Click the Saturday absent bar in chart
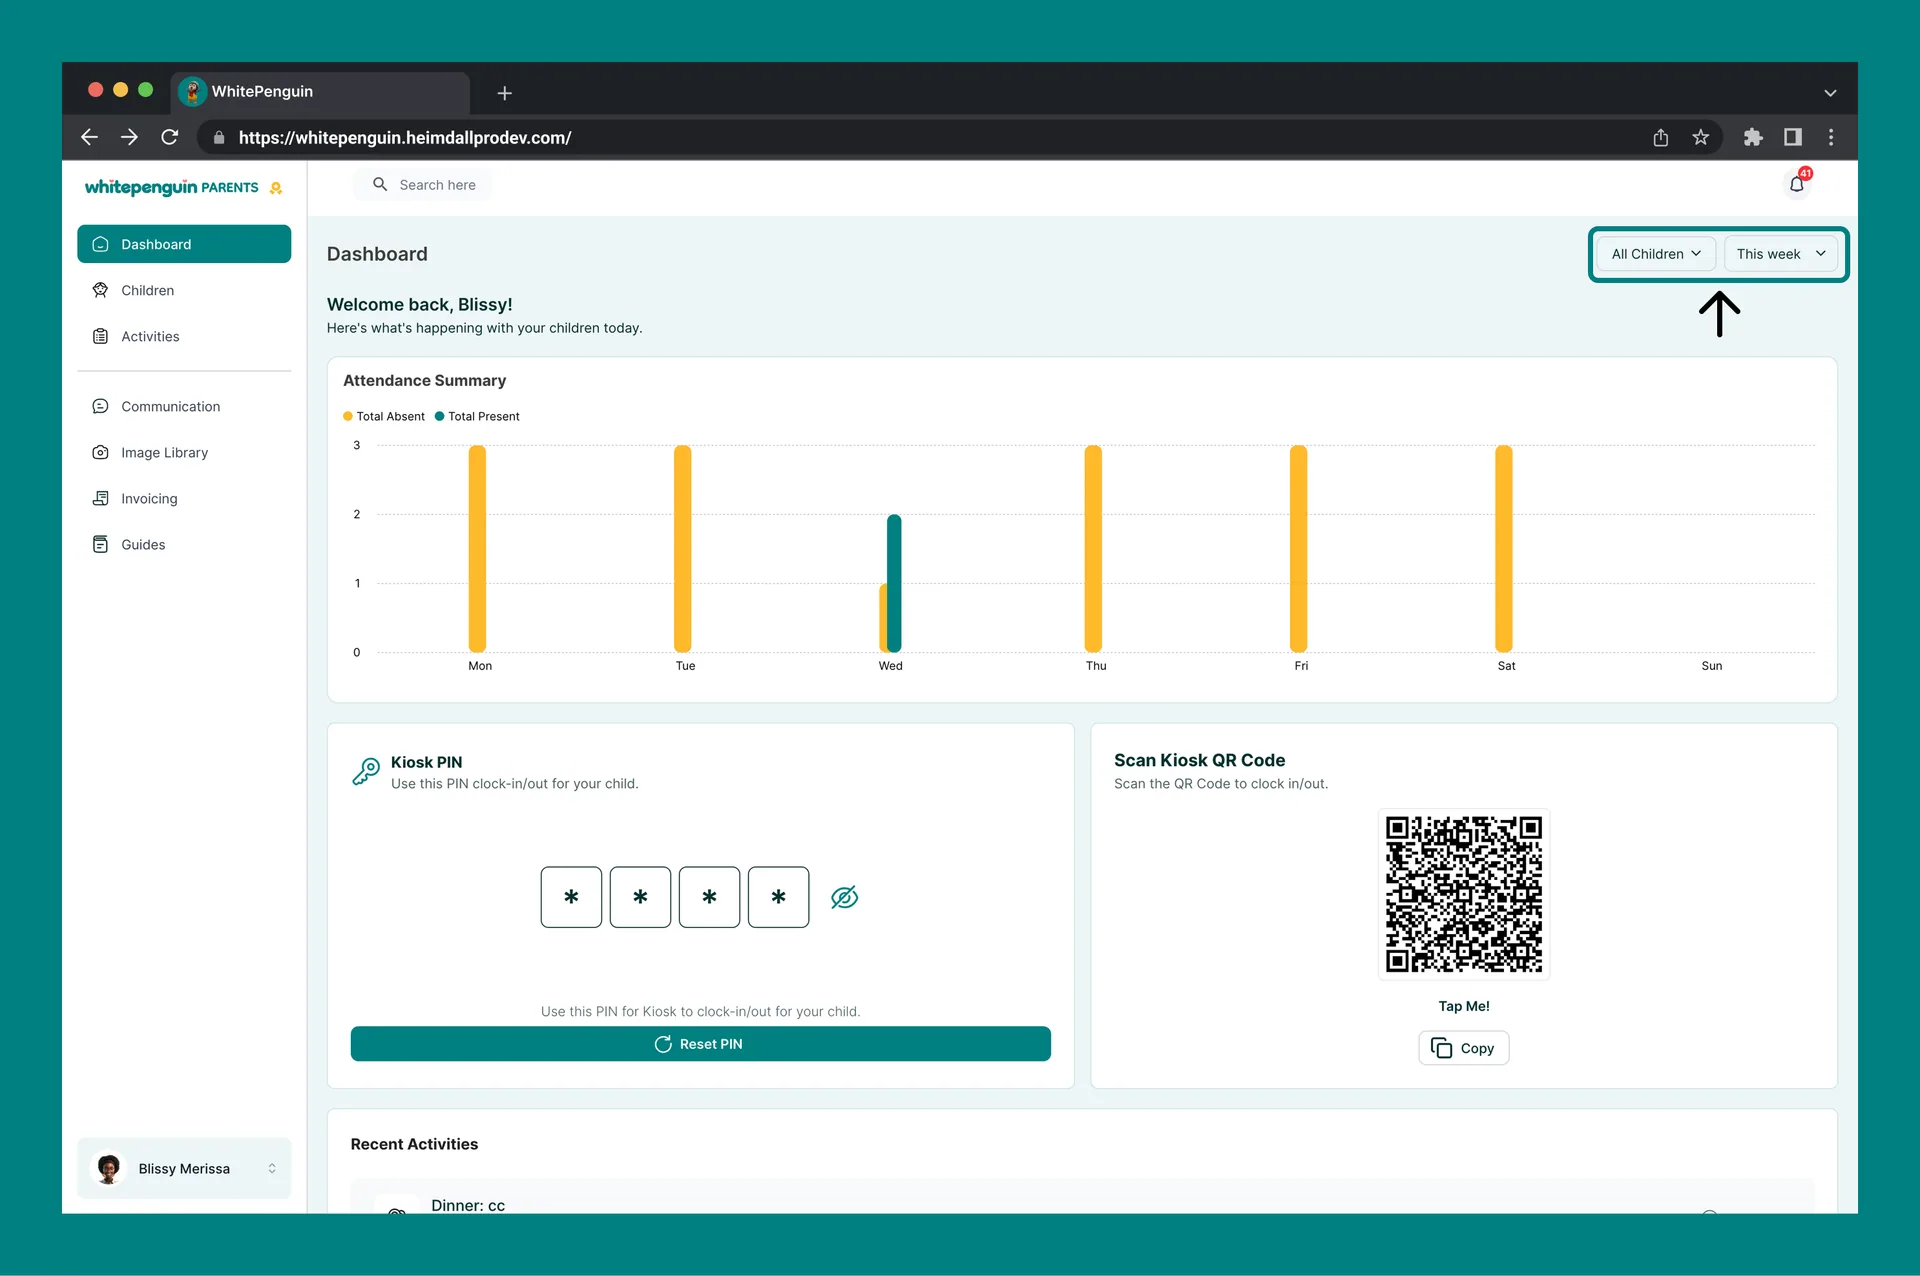1920x1276 pixels. click(1503, 548)
